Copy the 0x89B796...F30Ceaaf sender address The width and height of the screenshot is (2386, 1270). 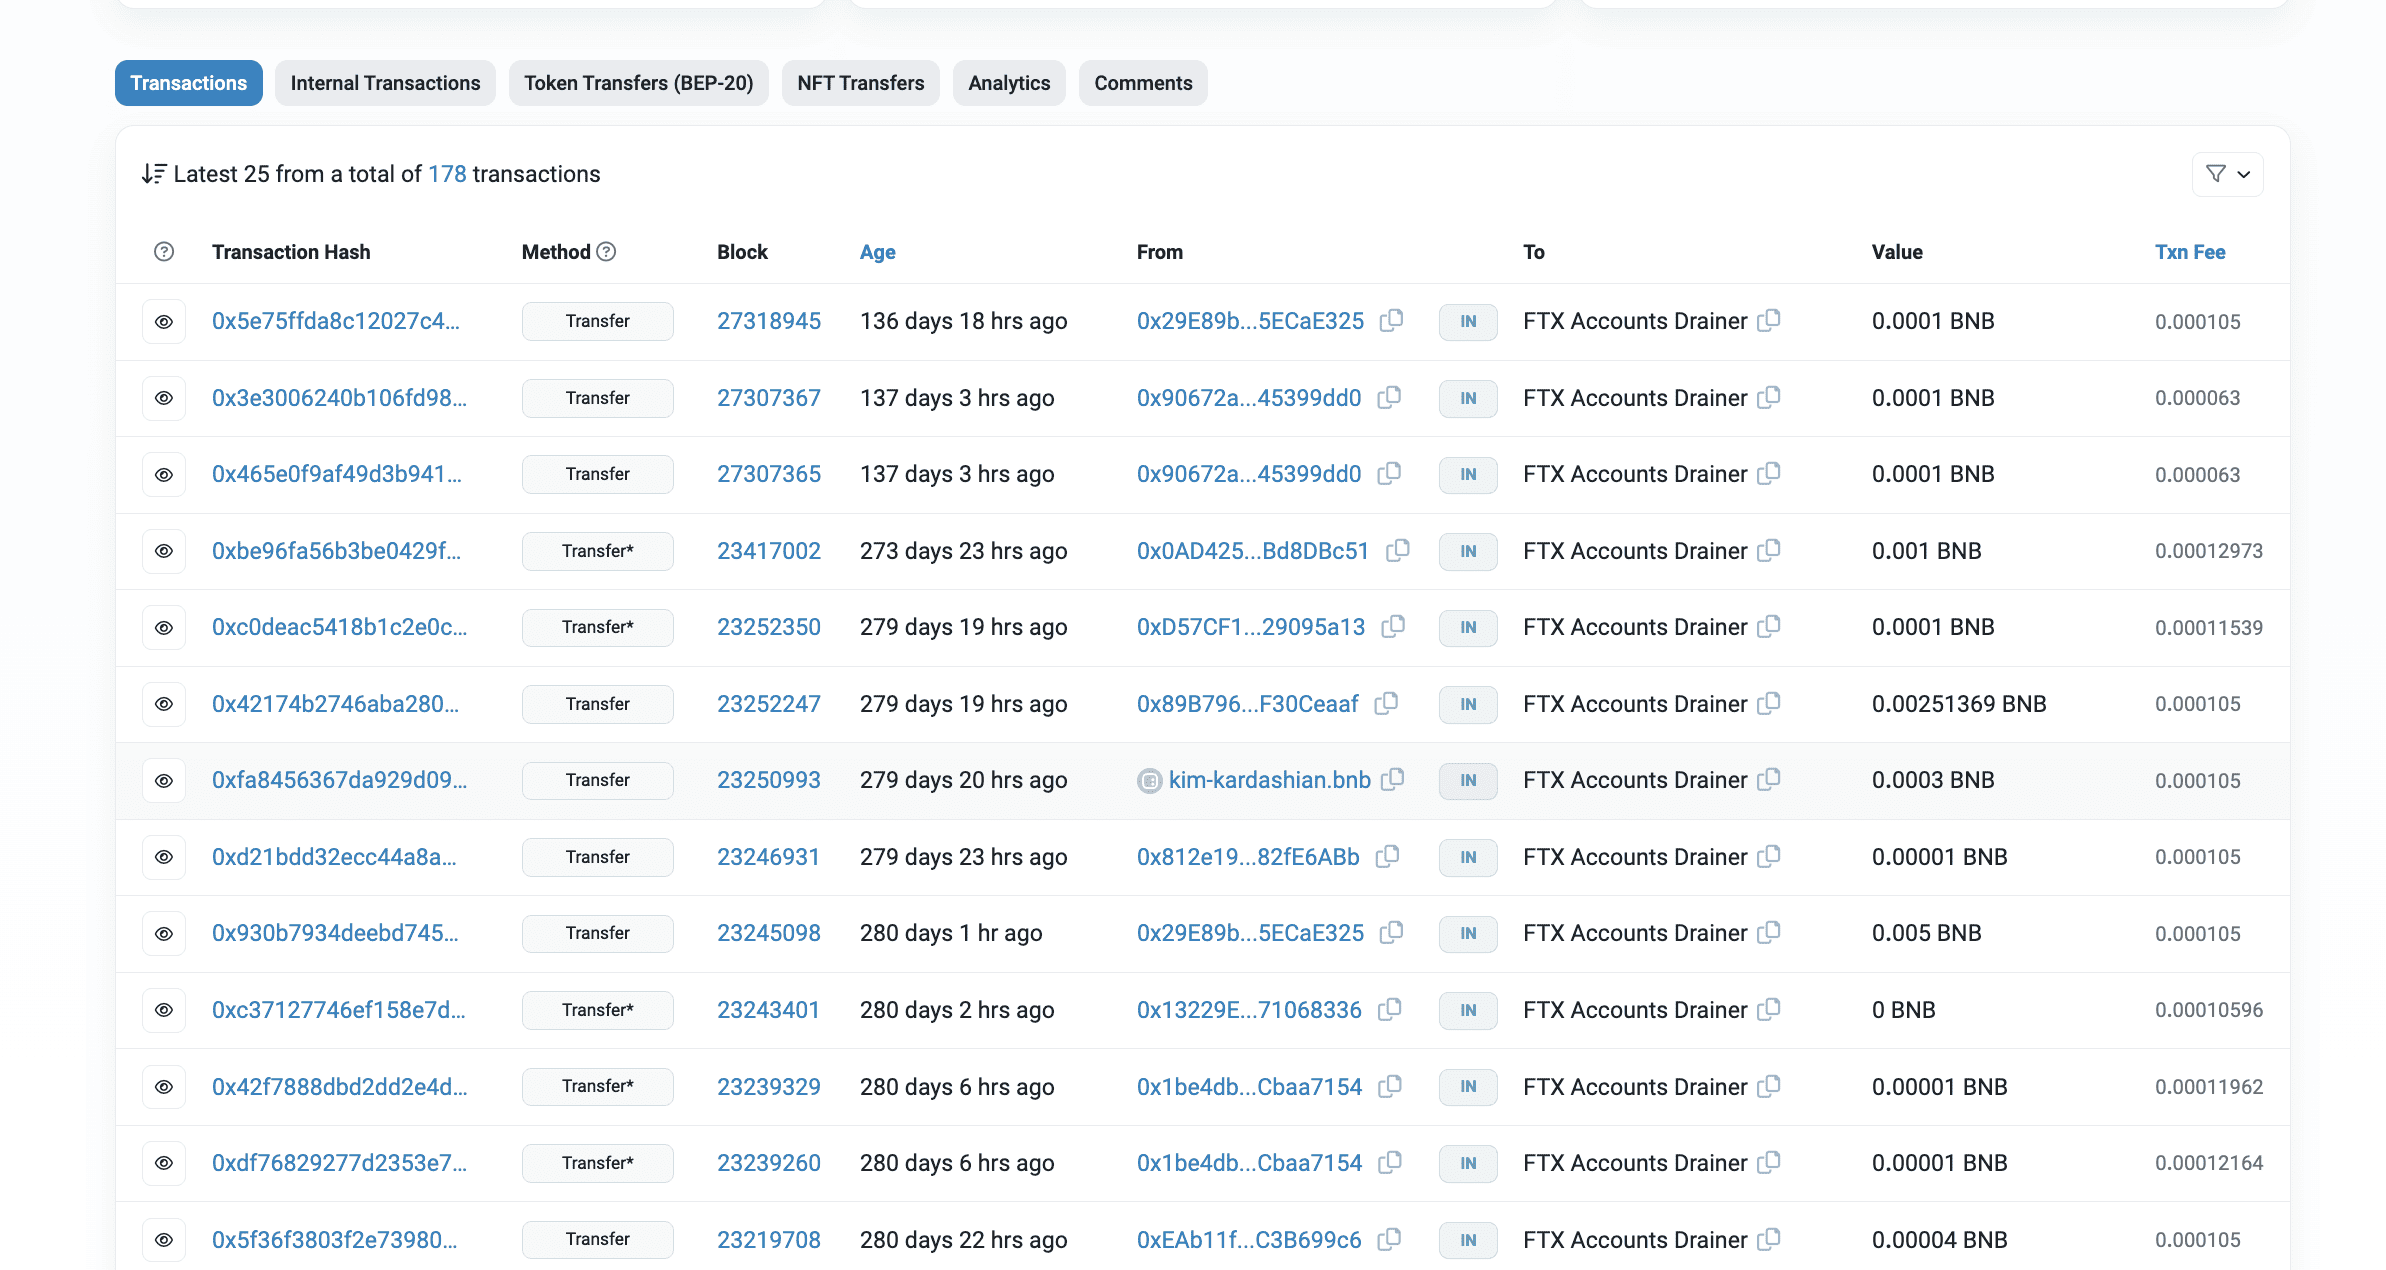point(1386,703)
